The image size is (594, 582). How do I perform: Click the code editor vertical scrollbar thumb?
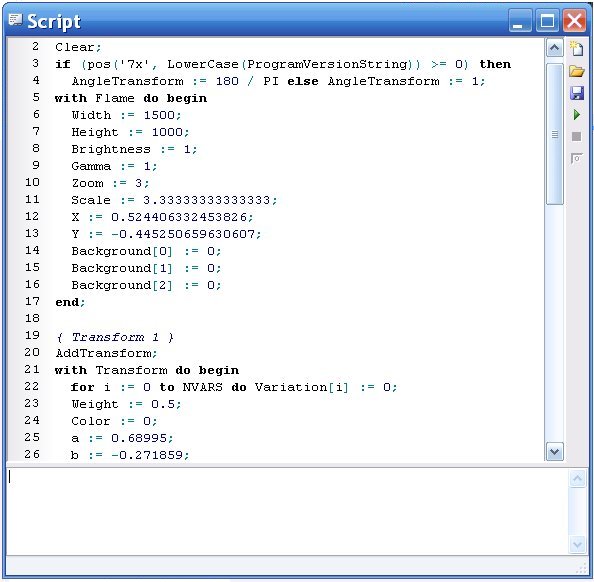pos(554,134)
